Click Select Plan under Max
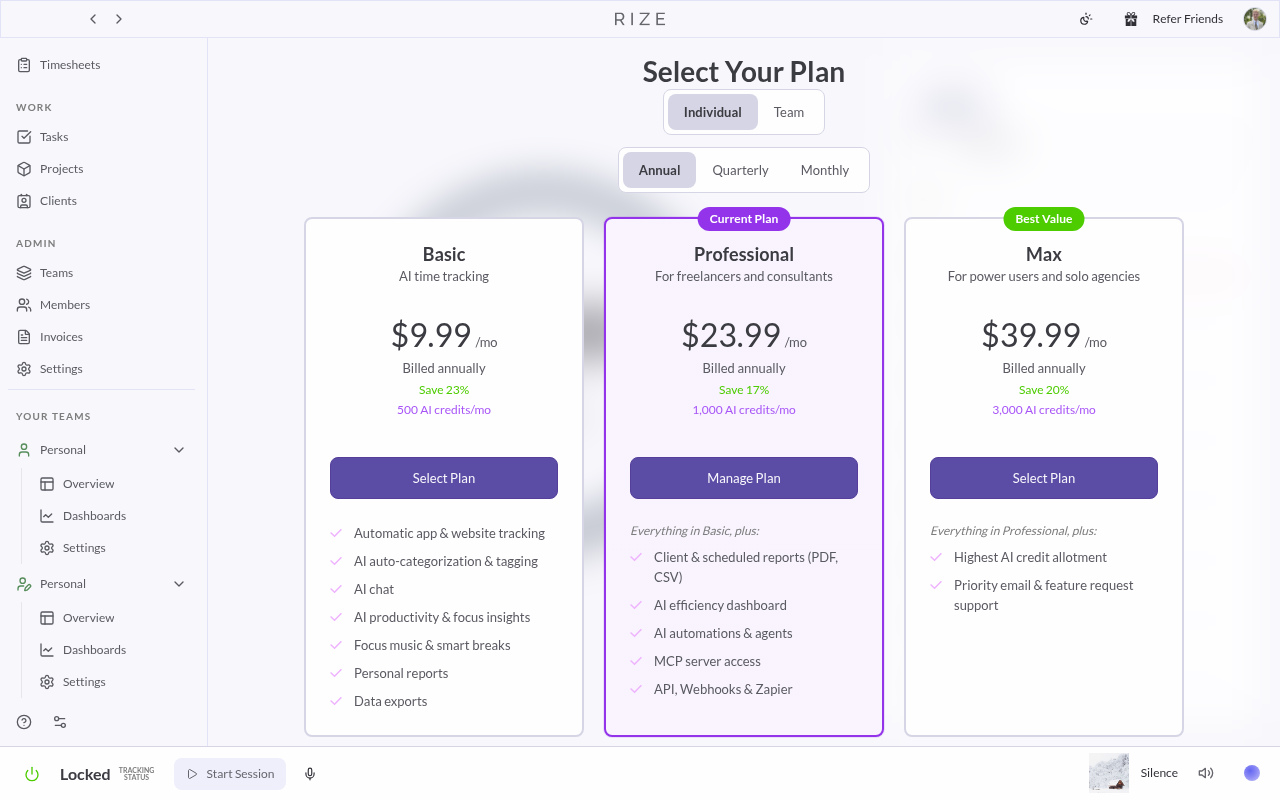1280x800 pixels. click(1044, 478)
